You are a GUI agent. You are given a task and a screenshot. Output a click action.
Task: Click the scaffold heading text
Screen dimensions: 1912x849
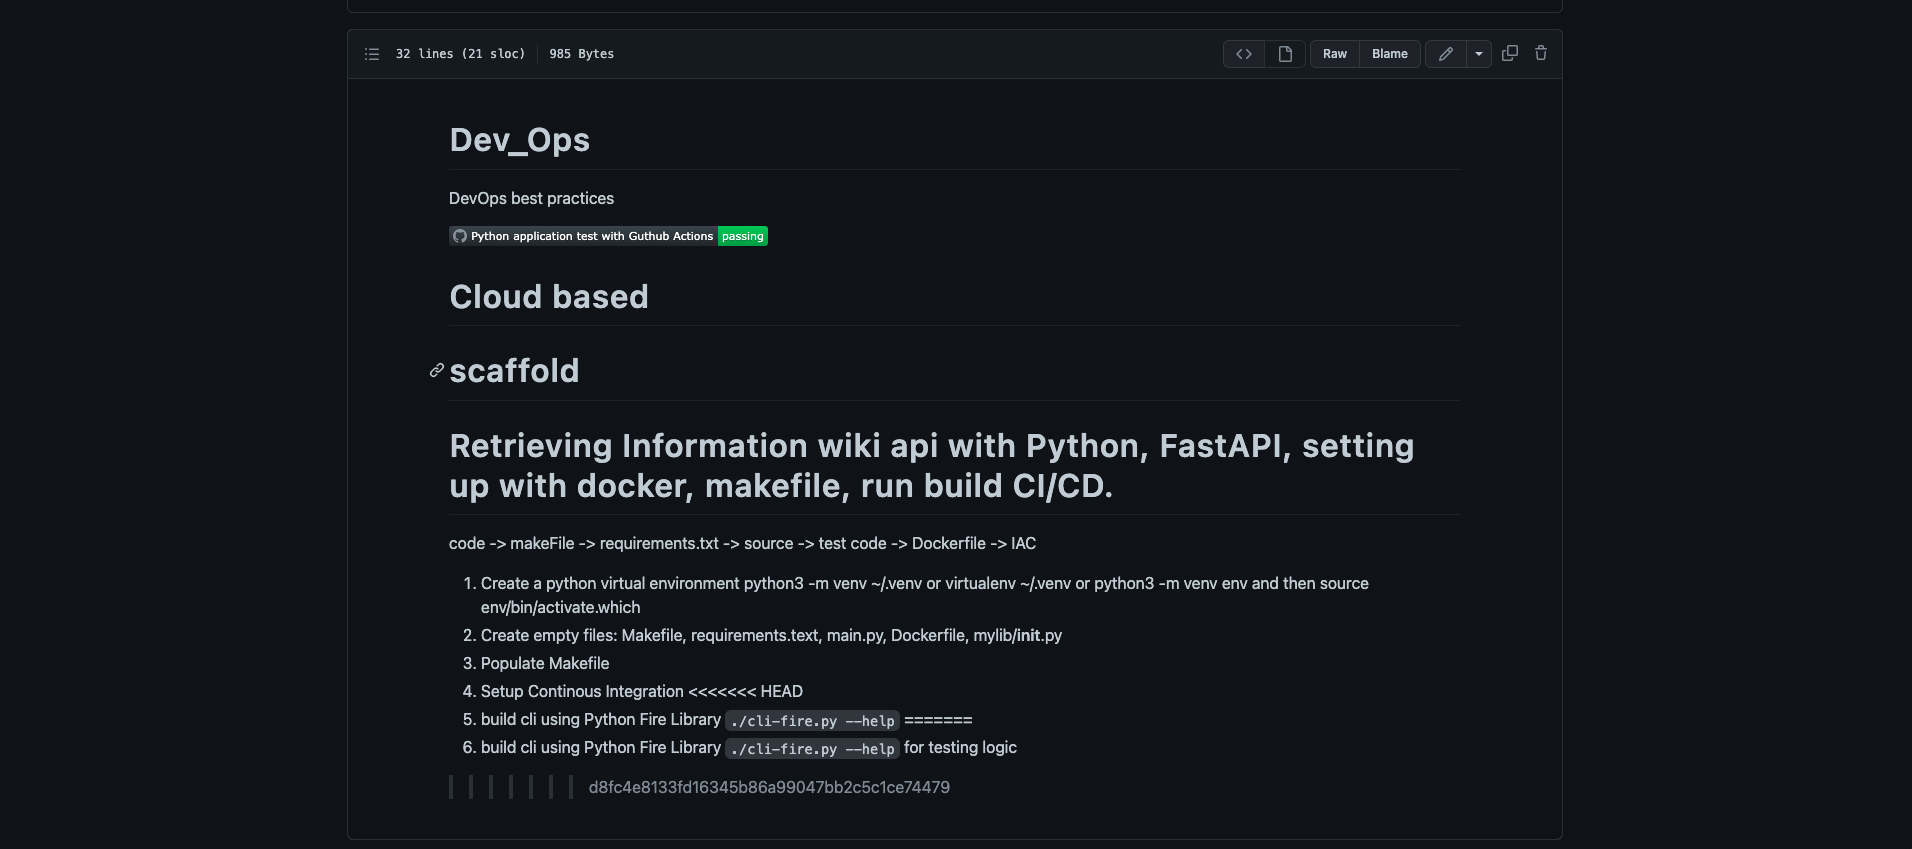(x=514, y=371)
